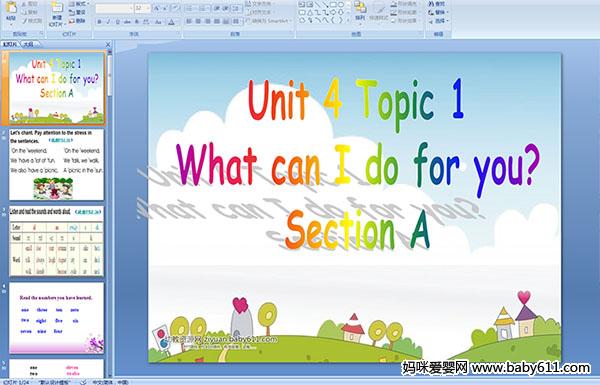Click the Reset slide command
The width and height of the screenshot is (600, 385).
77,13
